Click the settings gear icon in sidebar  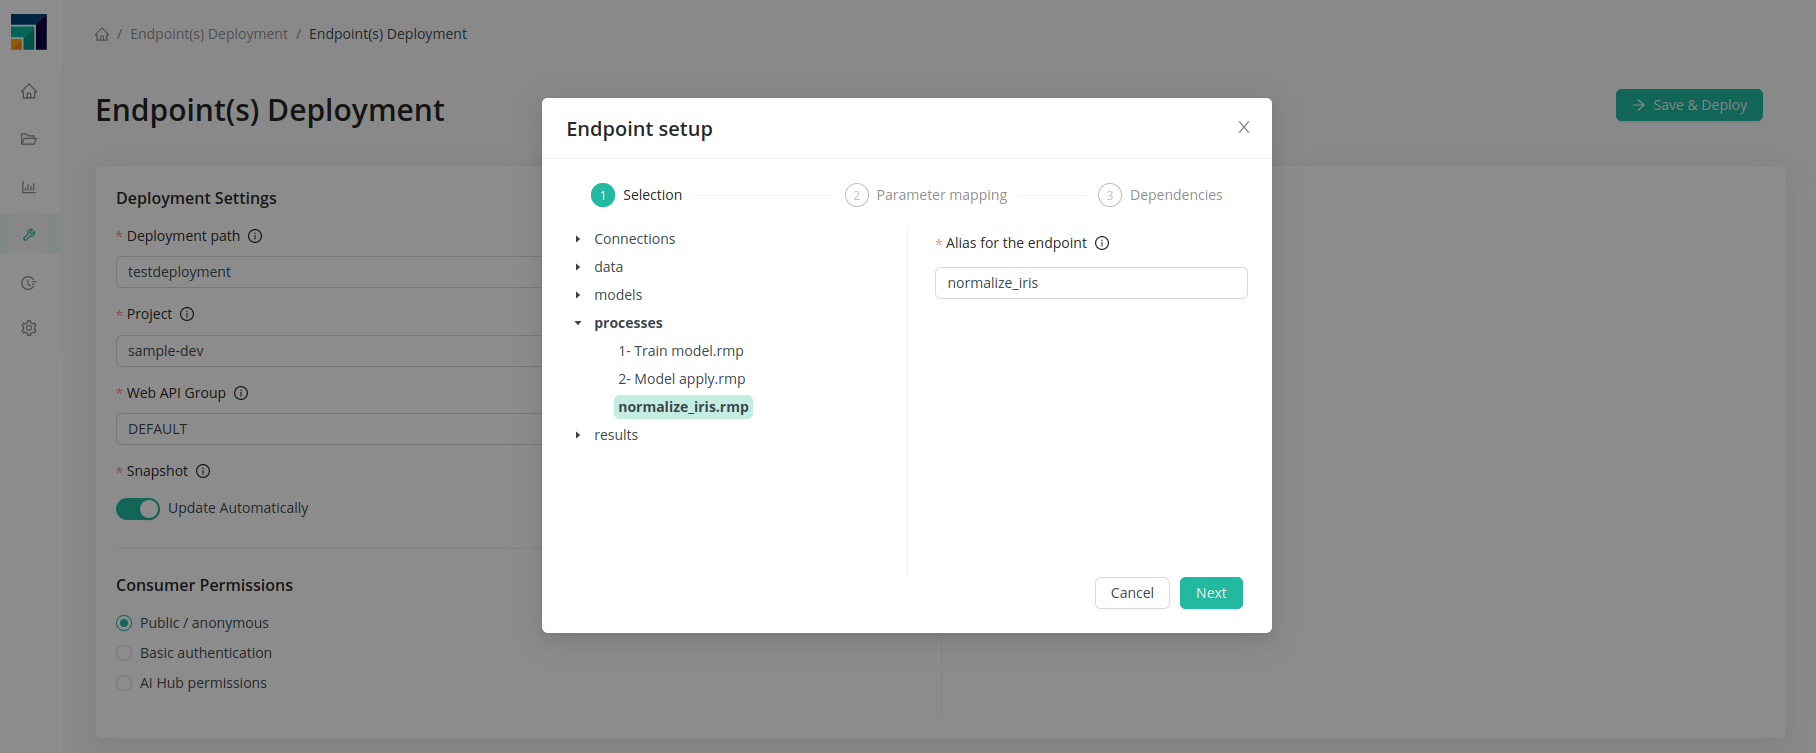pos(29,328)
